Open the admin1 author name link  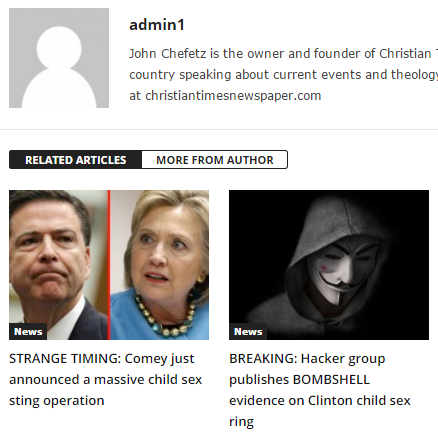(x=157, y=25)
